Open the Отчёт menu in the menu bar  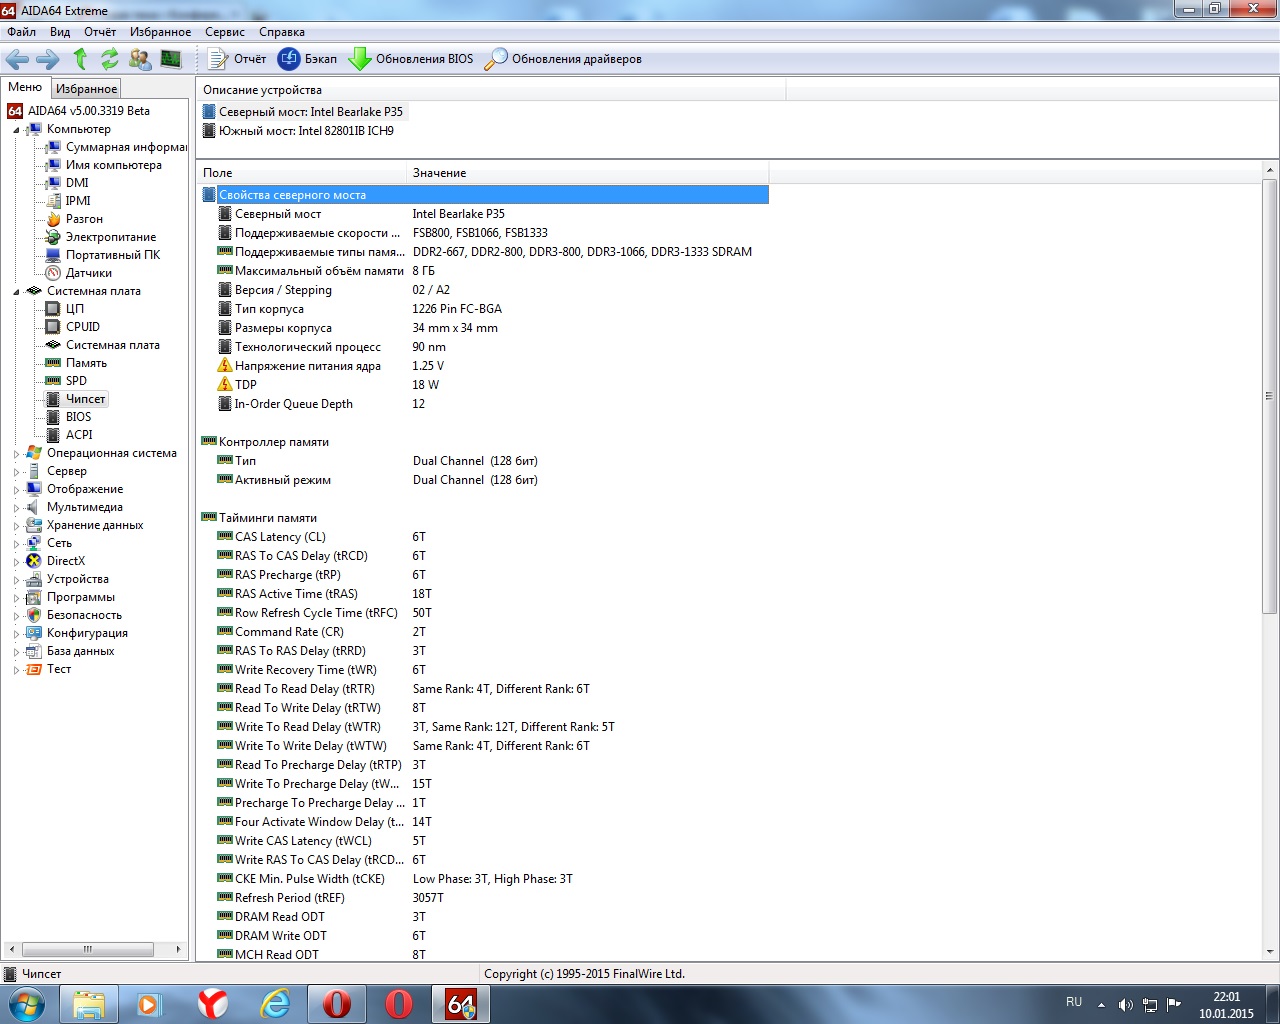point(100,32)
